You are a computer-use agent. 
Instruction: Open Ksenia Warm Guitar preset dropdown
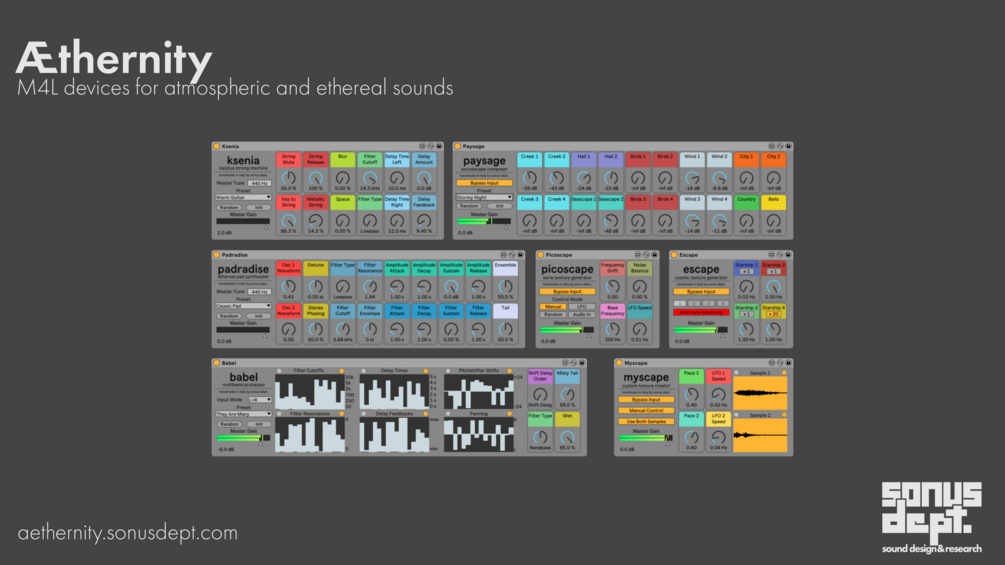click(243, 198)
